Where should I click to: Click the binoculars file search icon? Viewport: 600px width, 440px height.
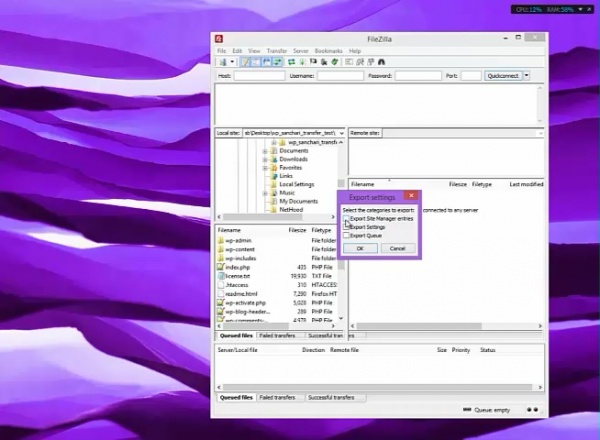(381, 62)
